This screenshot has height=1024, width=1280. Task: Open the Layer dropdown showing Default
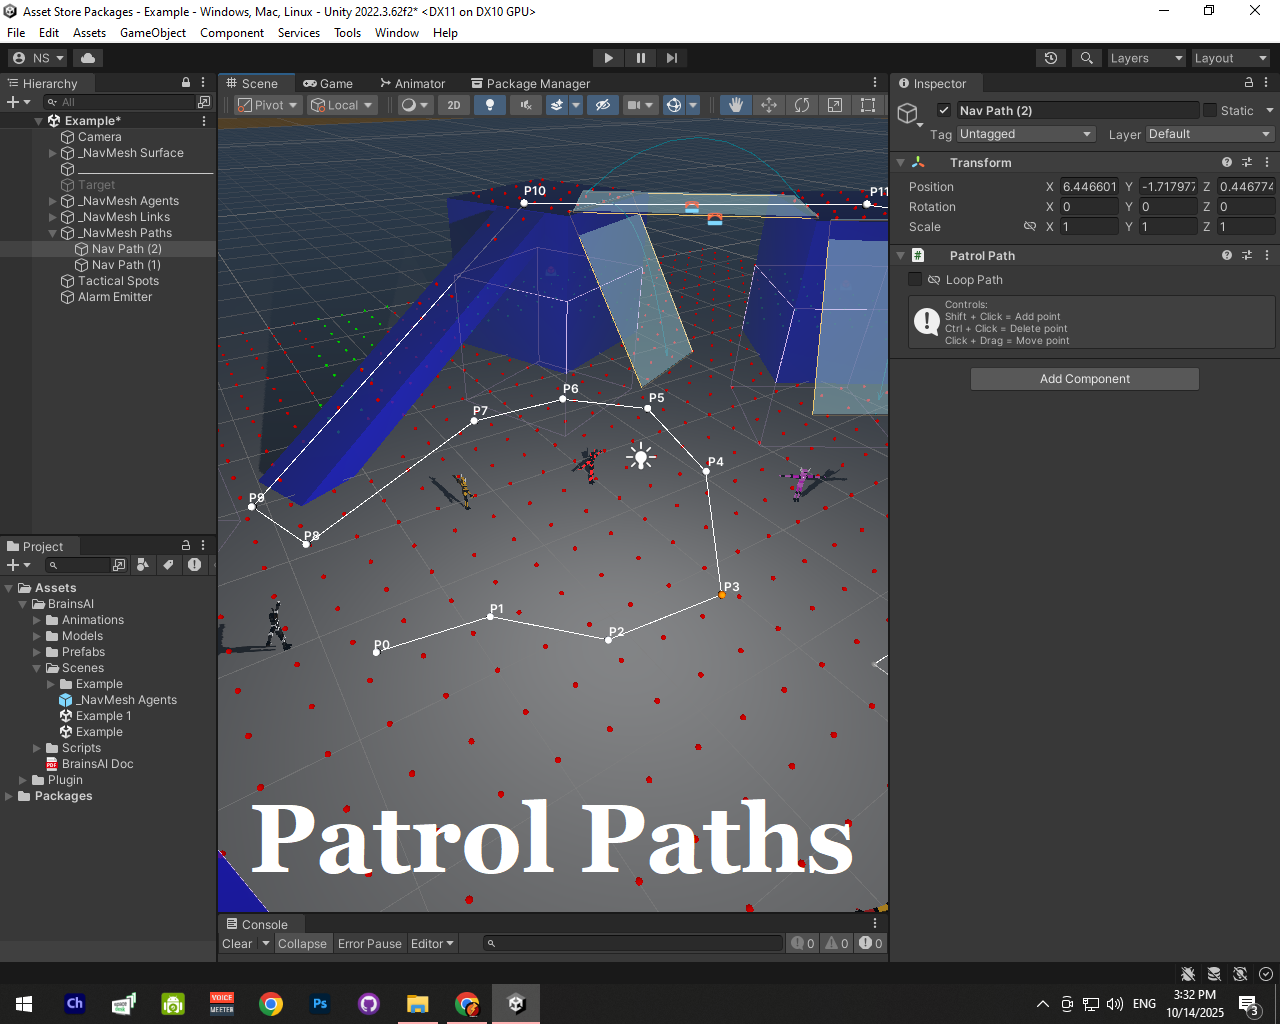[1209, 134]
